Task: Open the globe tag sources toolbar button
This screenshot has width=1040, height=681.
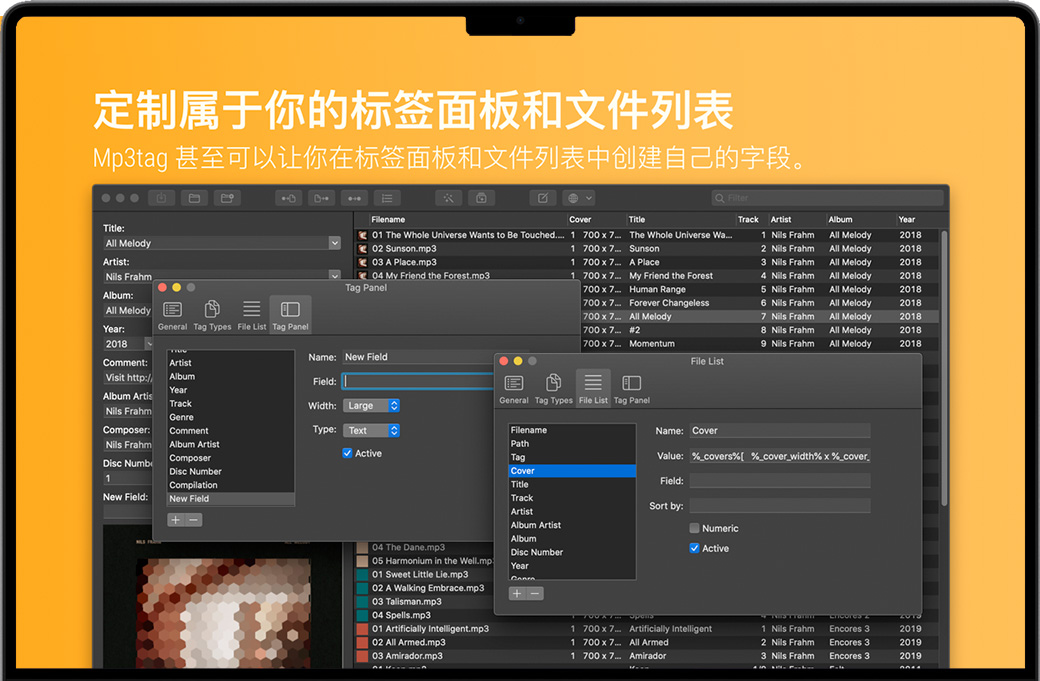Action: coord(578,198)
